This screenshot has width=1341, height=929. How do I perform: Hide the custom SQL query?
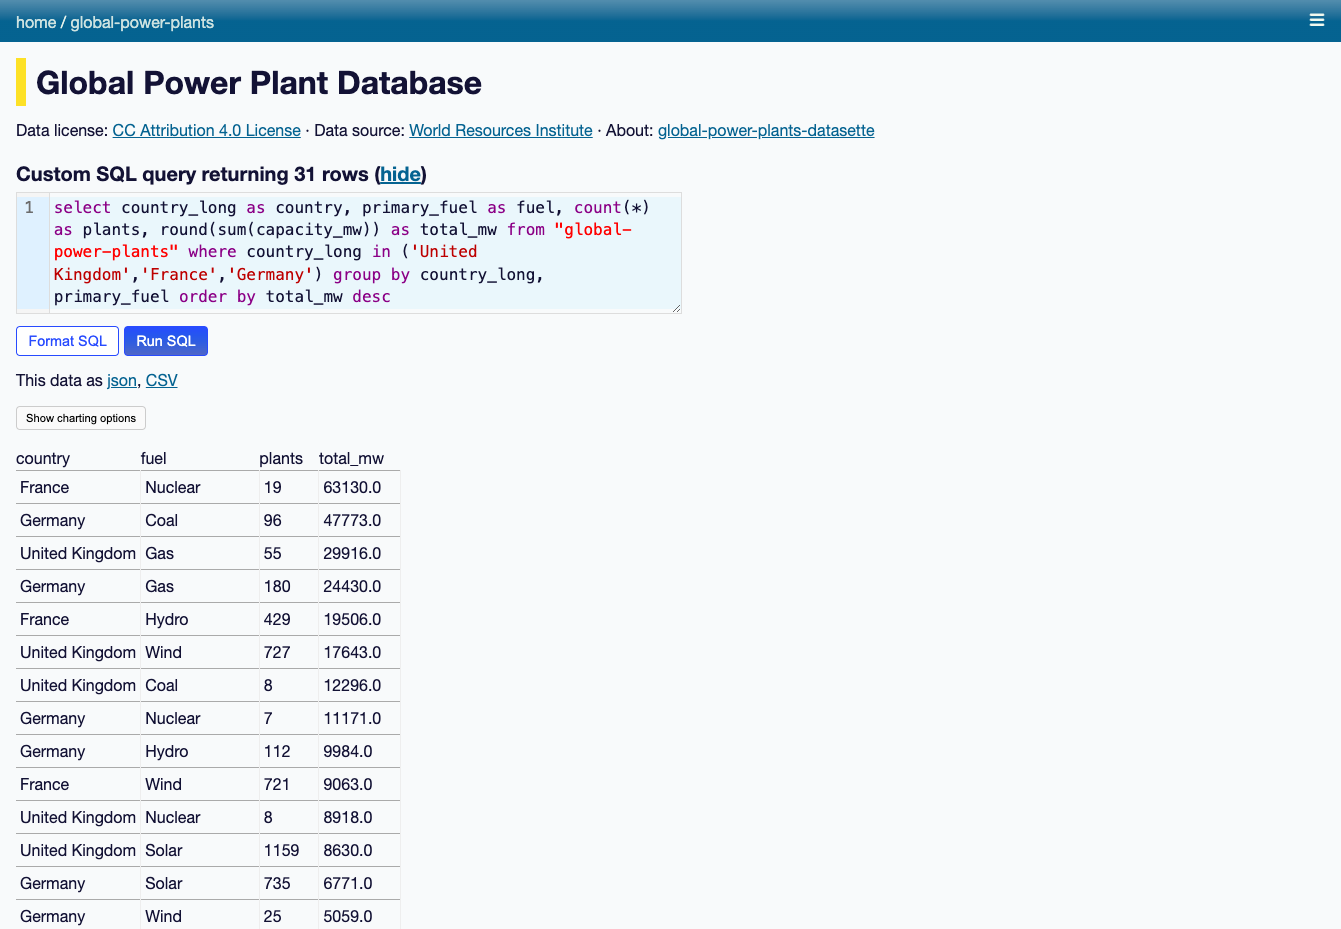(x=400, y=174)
